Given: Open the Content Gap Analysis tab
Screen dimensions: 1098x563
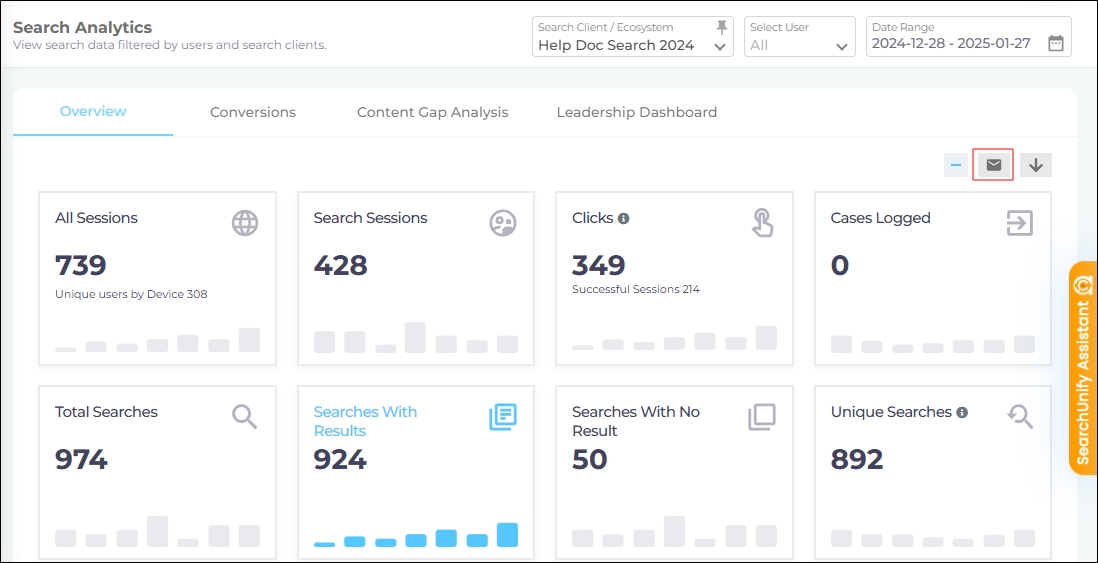Looking at the screenshot, I should [x=432, y=112].
